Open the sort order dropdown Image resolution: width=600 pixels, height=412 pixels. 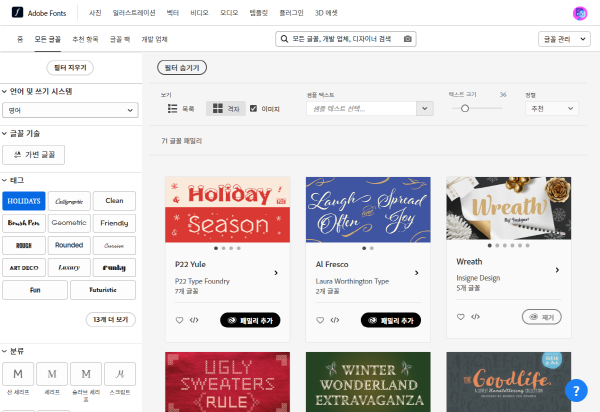click(552, 109)
